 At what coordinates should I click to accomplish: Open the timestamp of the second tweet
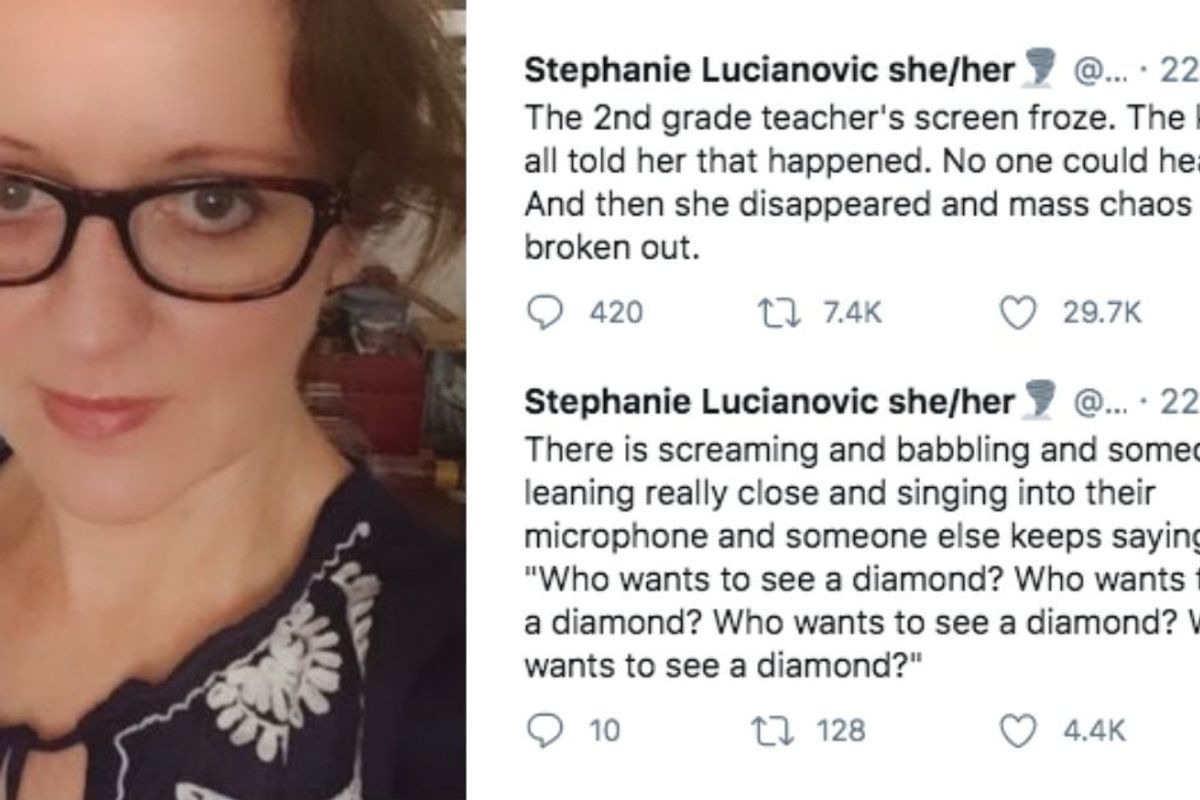coord(1178,403)
